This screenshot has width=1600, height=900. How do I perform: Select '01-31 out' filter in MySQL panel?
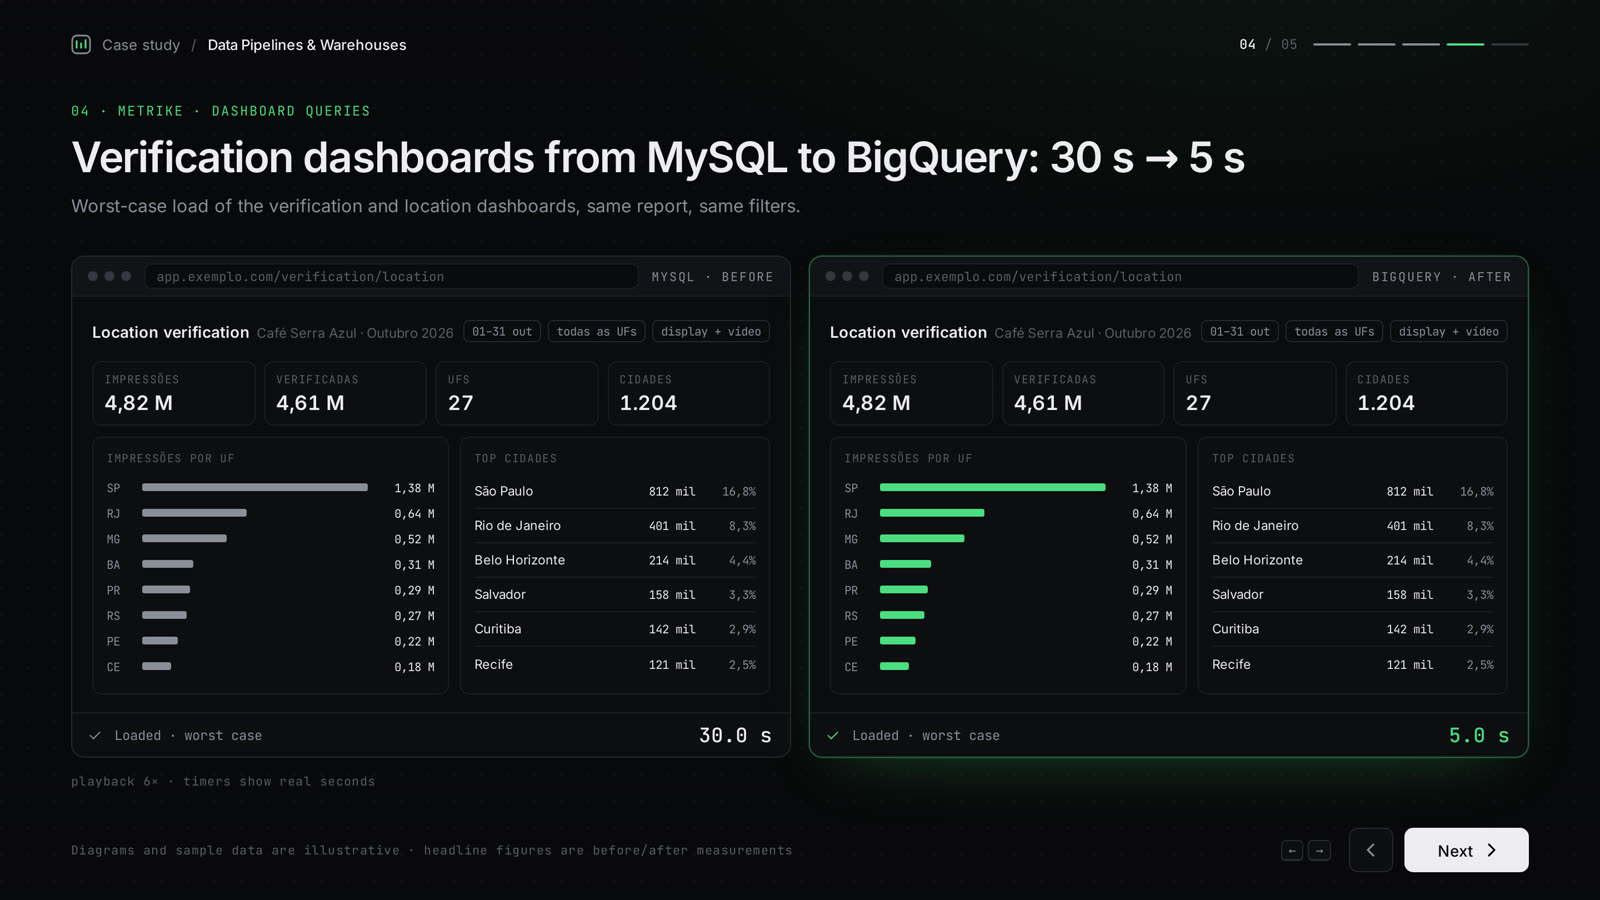pyautogui.click(x=502, y=331)
